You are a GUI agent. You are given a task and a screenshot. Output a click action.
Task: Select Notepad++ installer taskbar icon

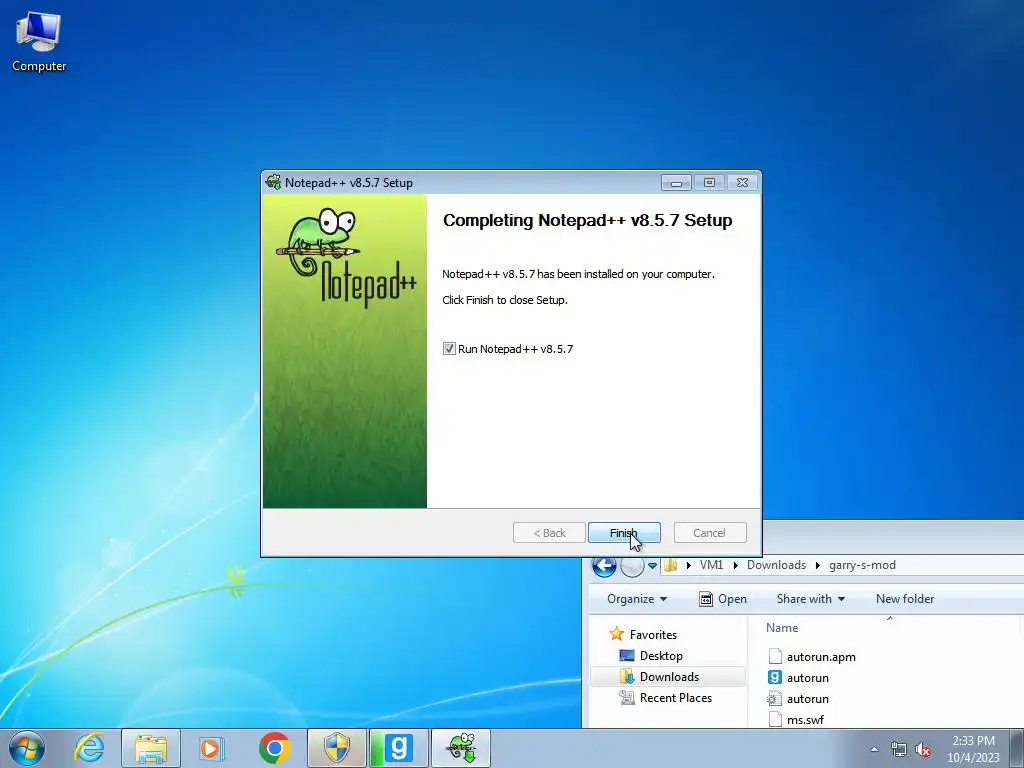(461, 748)
